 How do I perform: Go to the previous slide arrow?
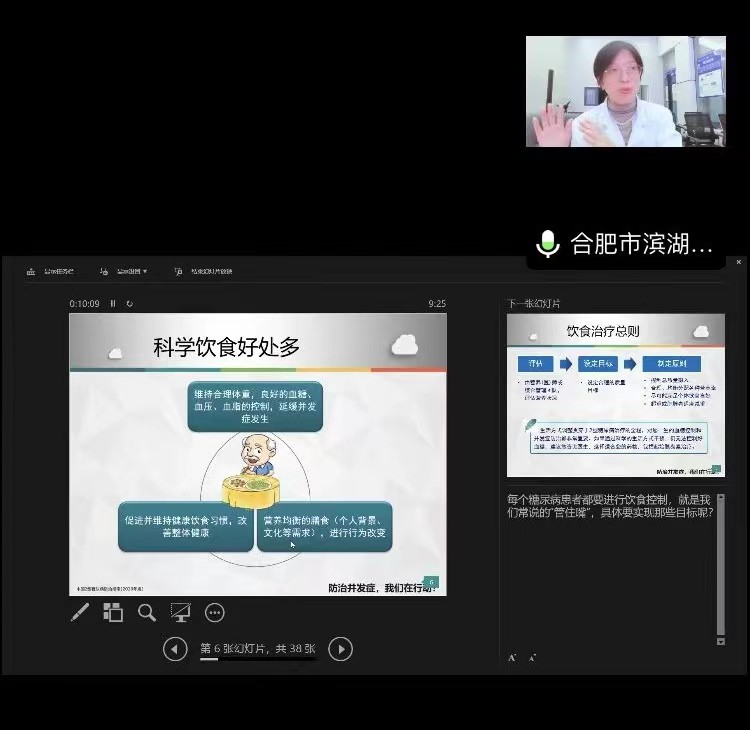[x=175, y=649]
